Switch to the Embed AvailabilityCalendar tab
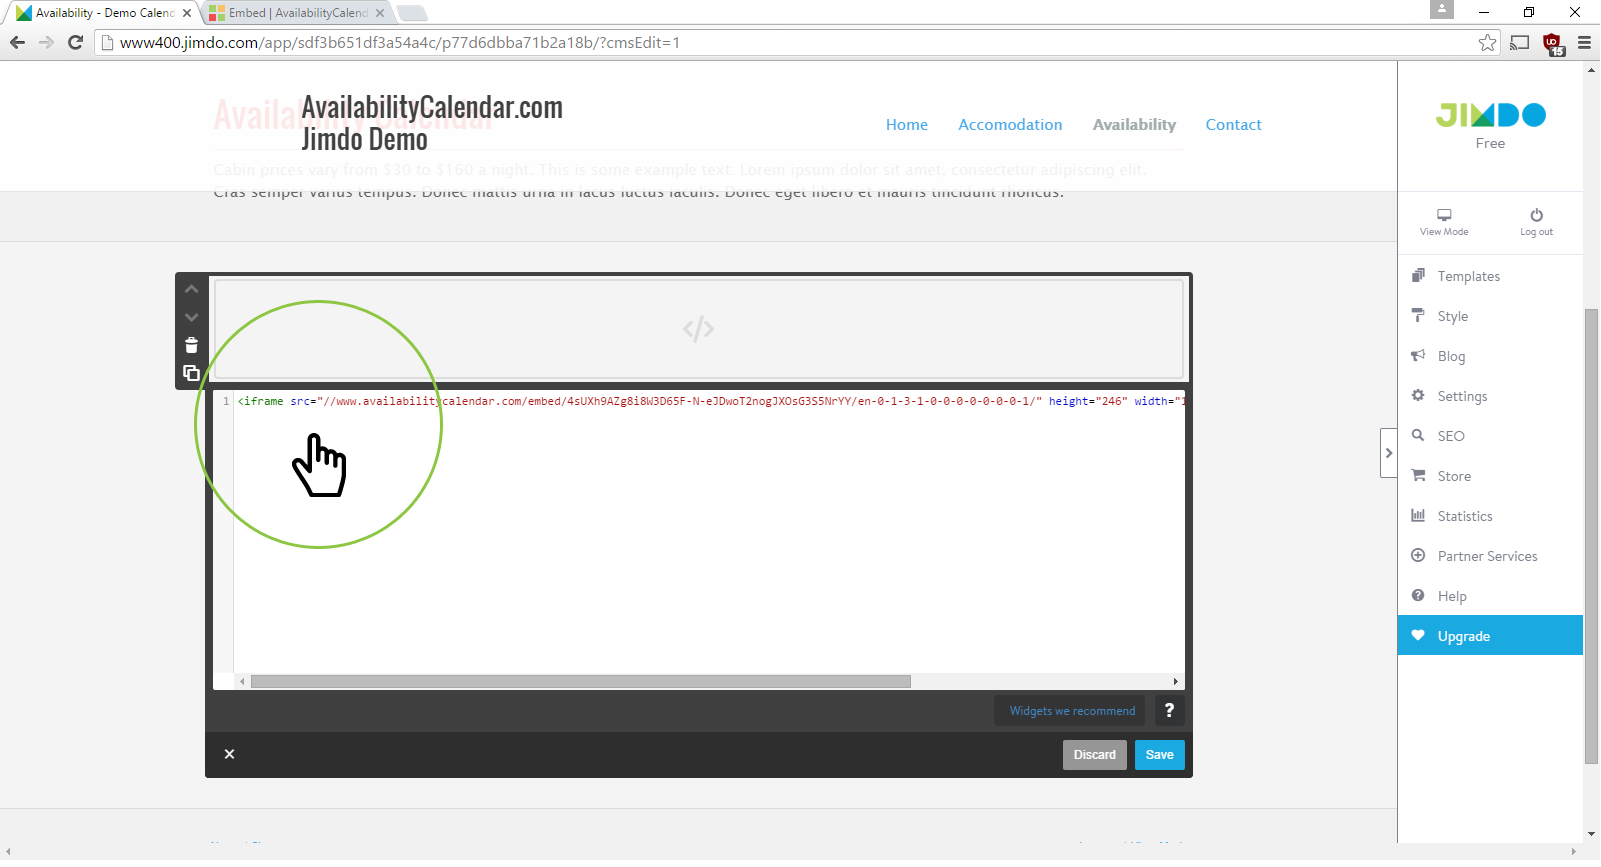The image size is (1601, 867). (297, 13)
